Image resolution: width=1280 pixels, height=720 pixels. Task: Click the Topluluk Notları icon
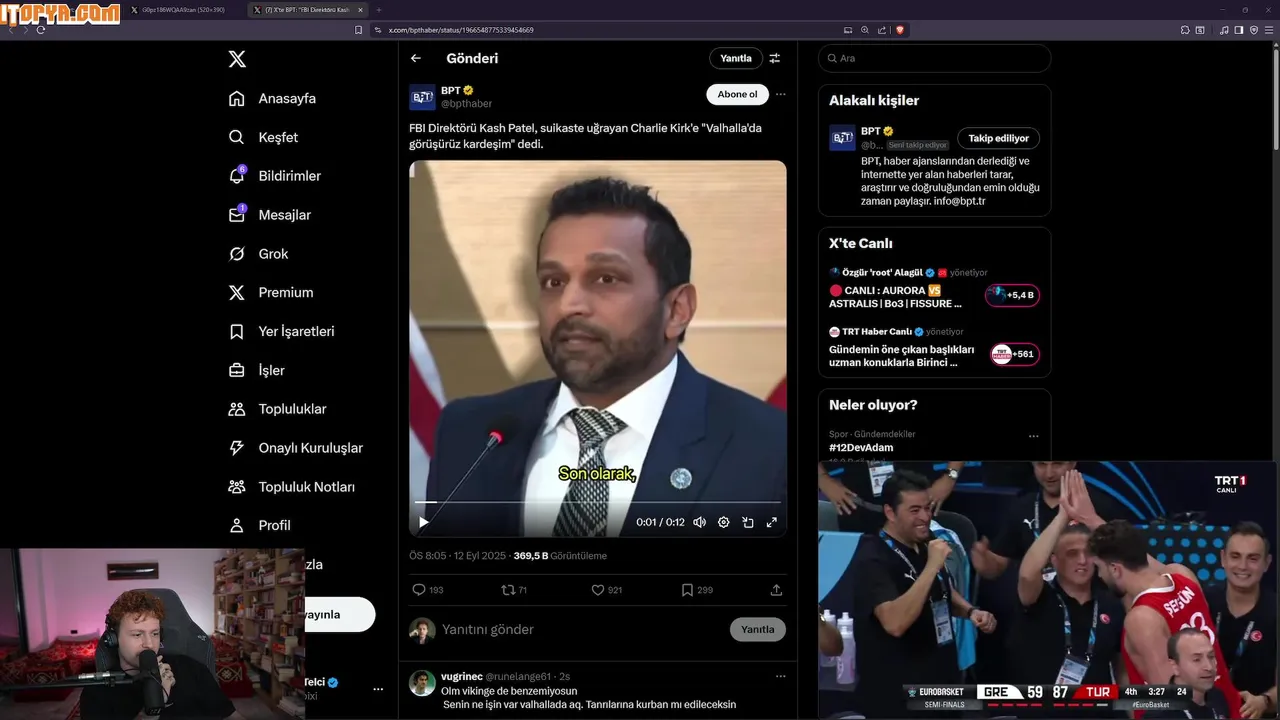[x=237, y=487]
